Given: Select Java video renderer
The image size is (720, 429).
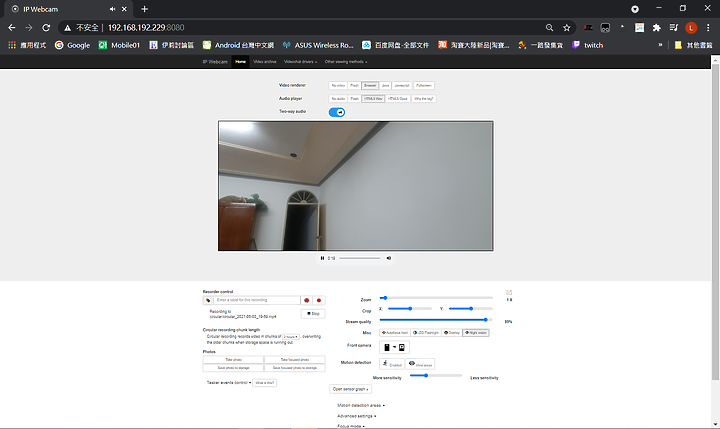Looking at the screenshot, I should click(x=385, y=85).
